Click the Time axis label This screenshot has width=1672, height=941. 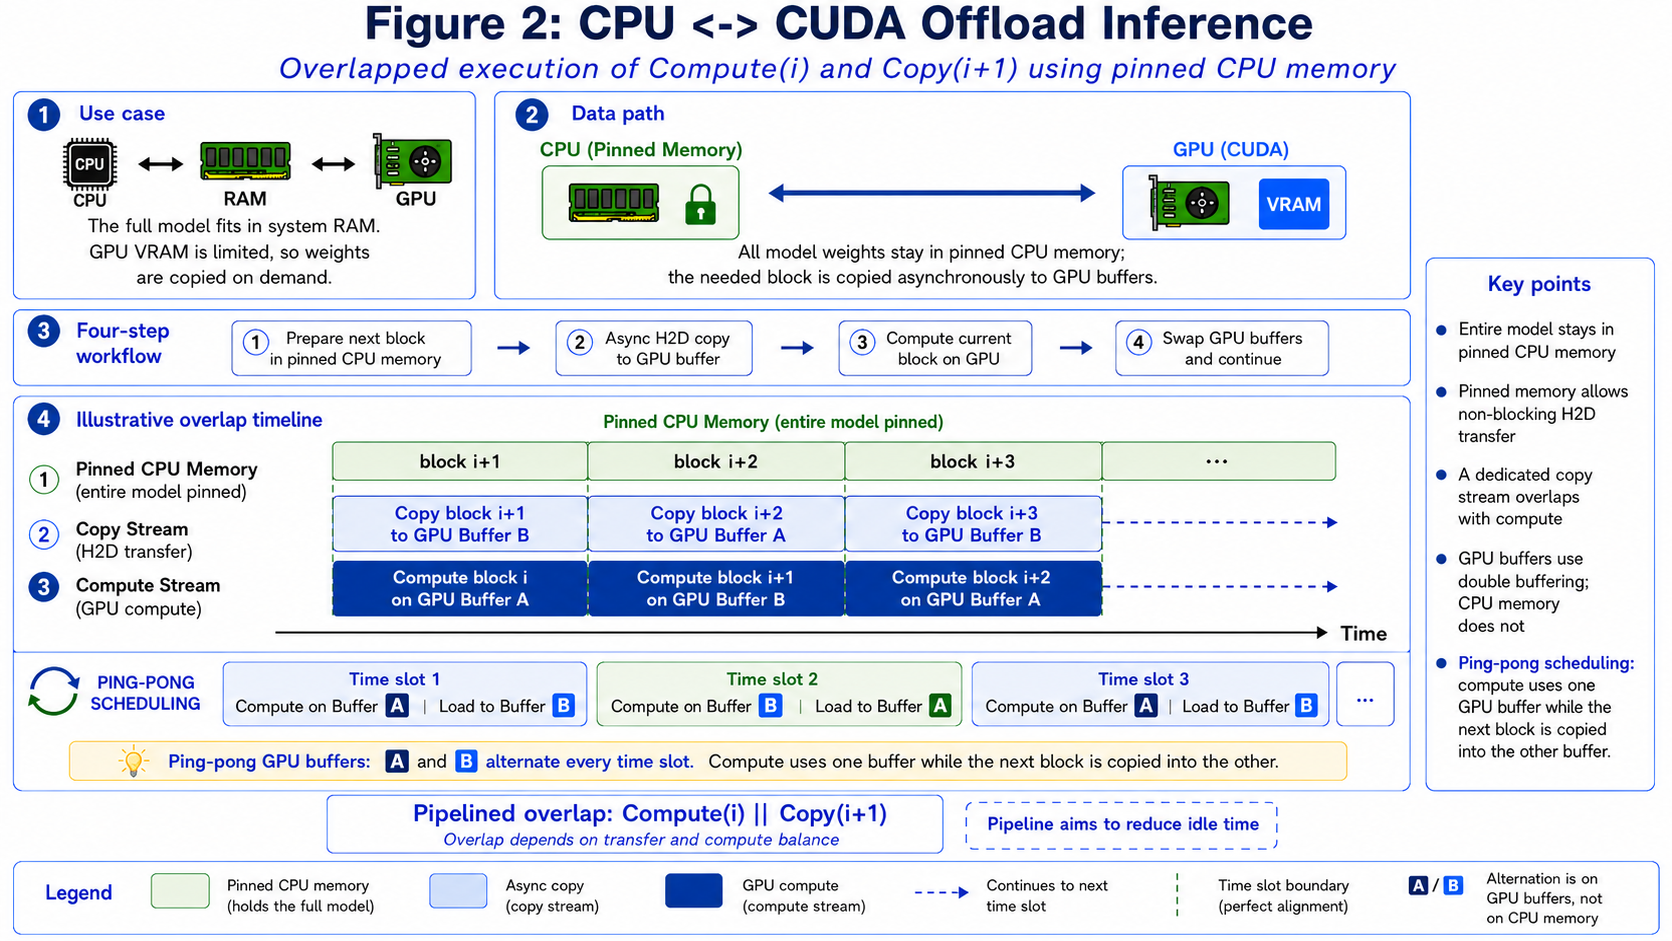coord(1364,634)
